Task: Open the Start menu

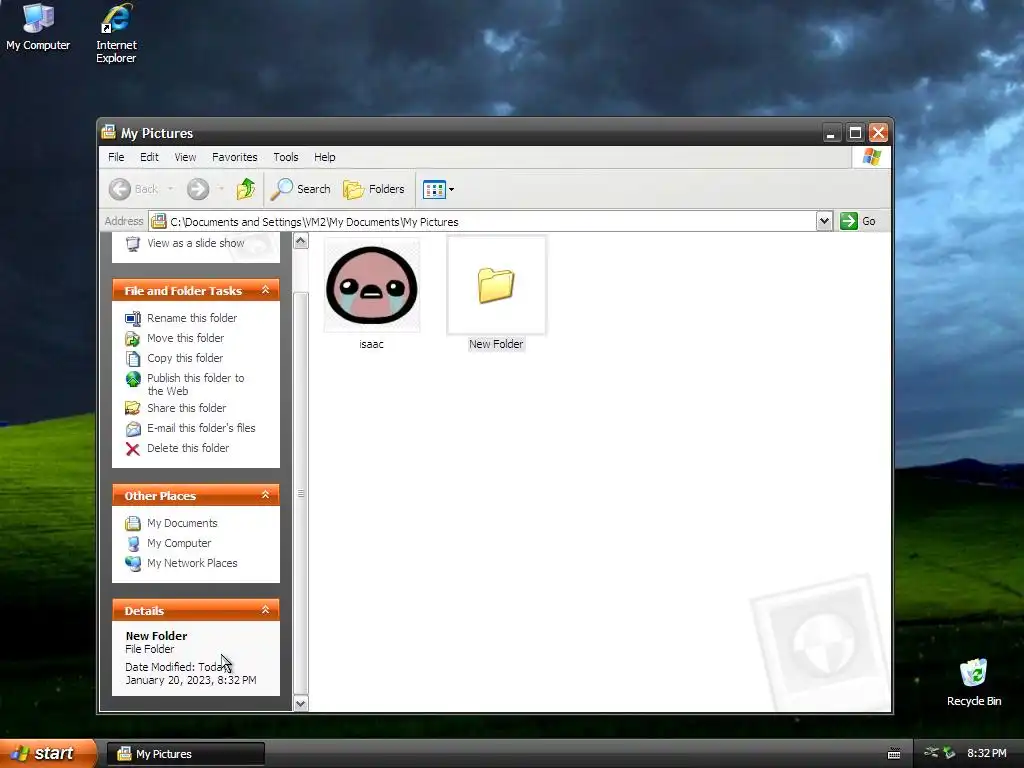Action: 48,754
